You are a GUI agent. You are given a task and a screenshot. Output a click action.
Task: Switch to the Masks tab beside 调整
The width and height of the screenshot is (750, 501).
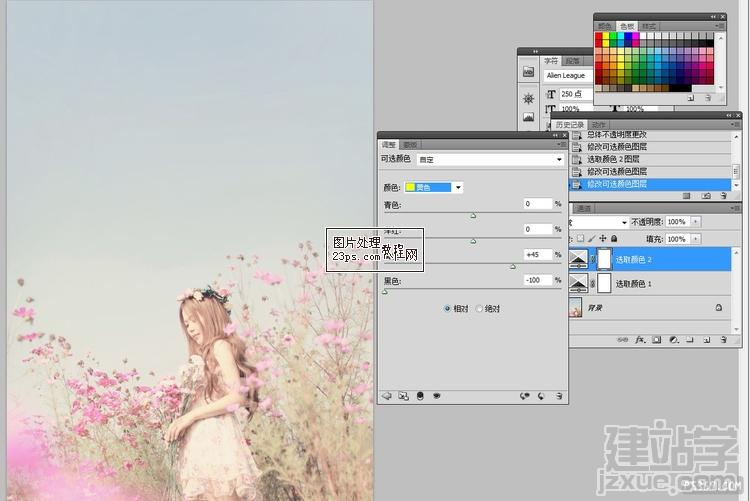coord(410,145)
